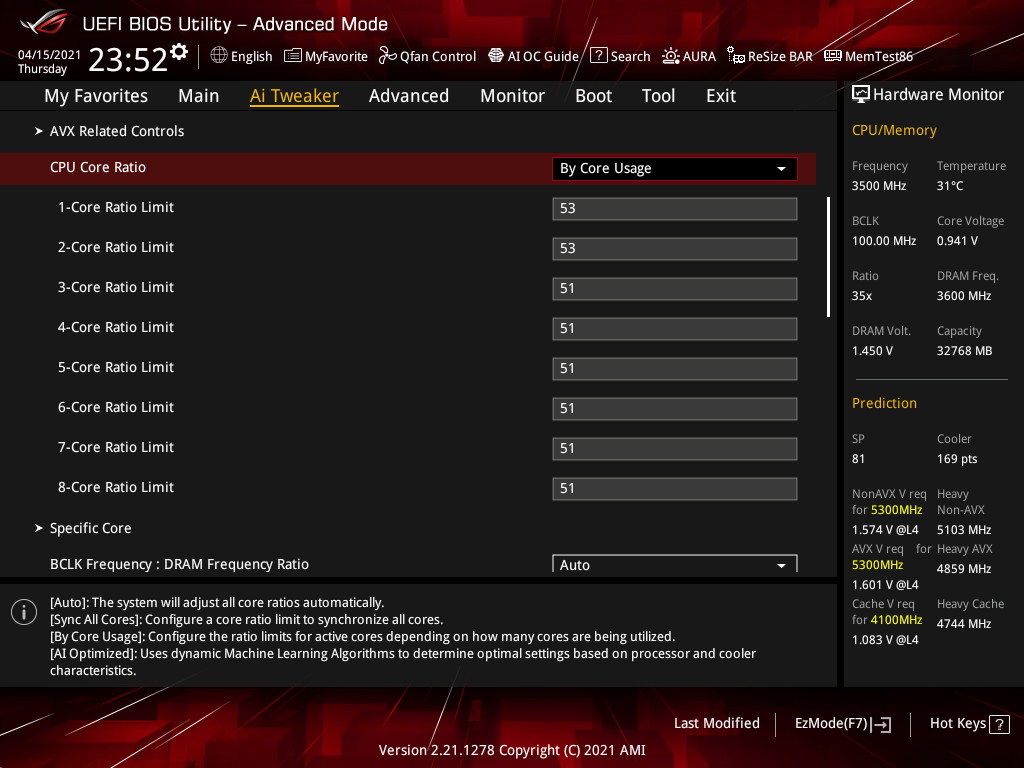
Task: Edit 5-Core Ratio Limit field
Action: 674,368
